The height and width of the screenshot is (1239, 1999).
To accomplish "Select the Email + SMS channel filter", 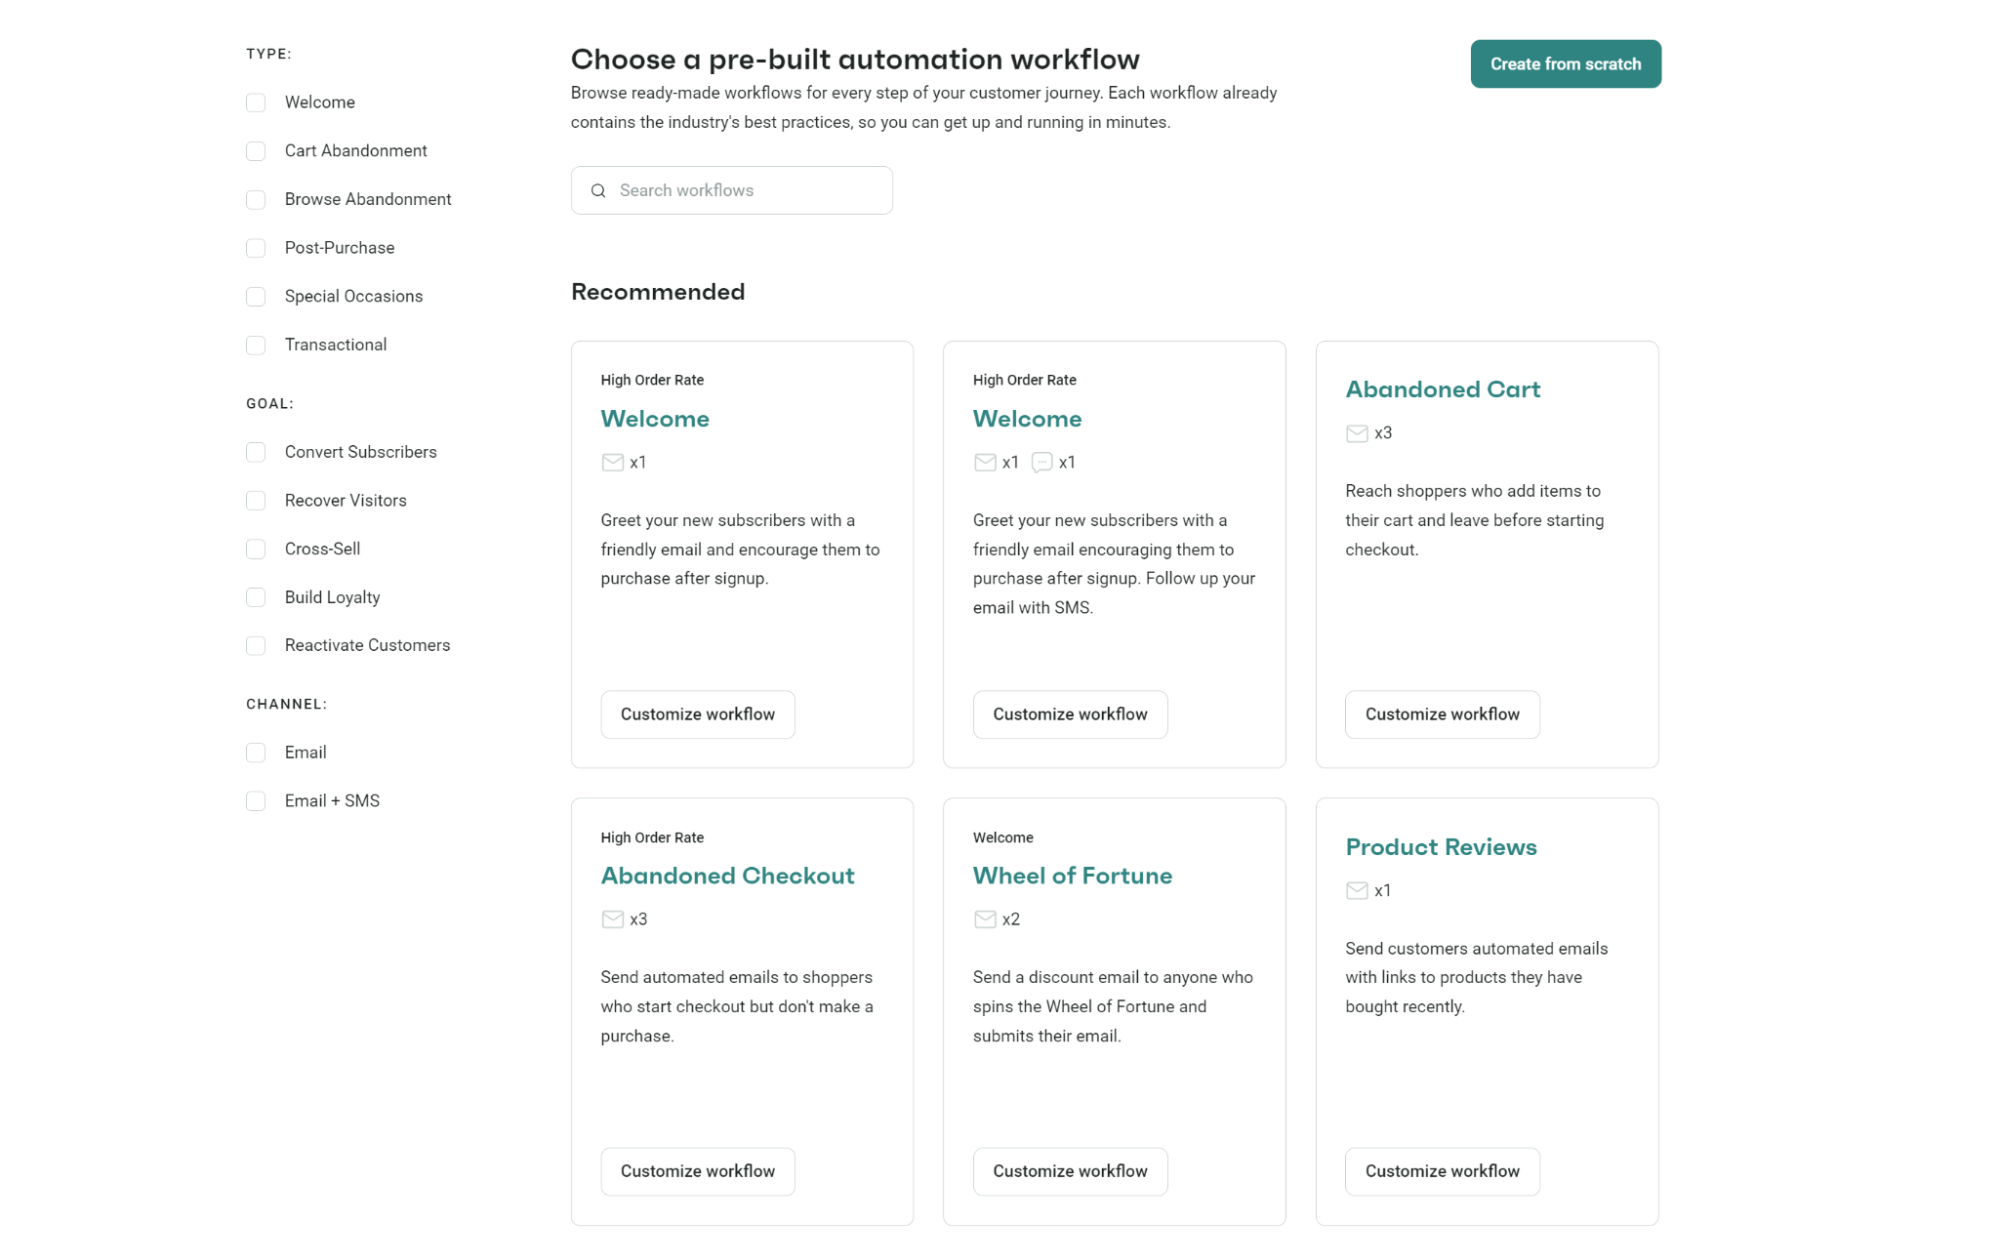I will click(256, 801).
